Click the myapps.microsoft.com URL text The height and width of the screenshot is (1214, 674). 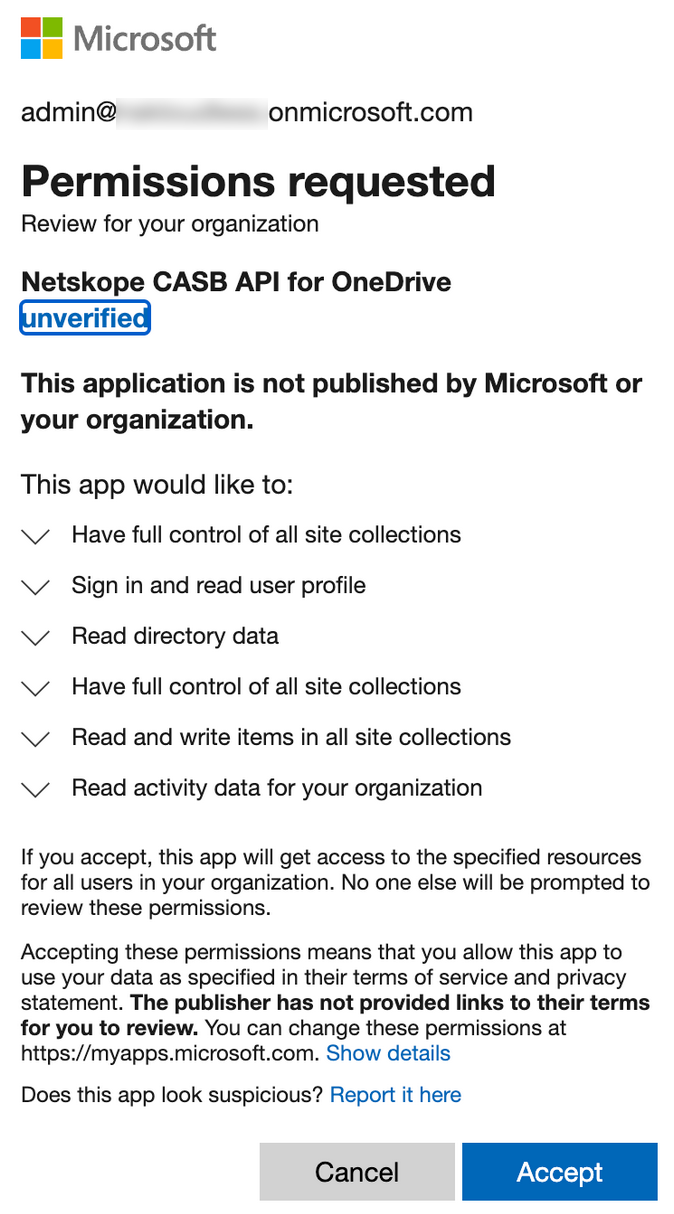[x=170, y=1053]
